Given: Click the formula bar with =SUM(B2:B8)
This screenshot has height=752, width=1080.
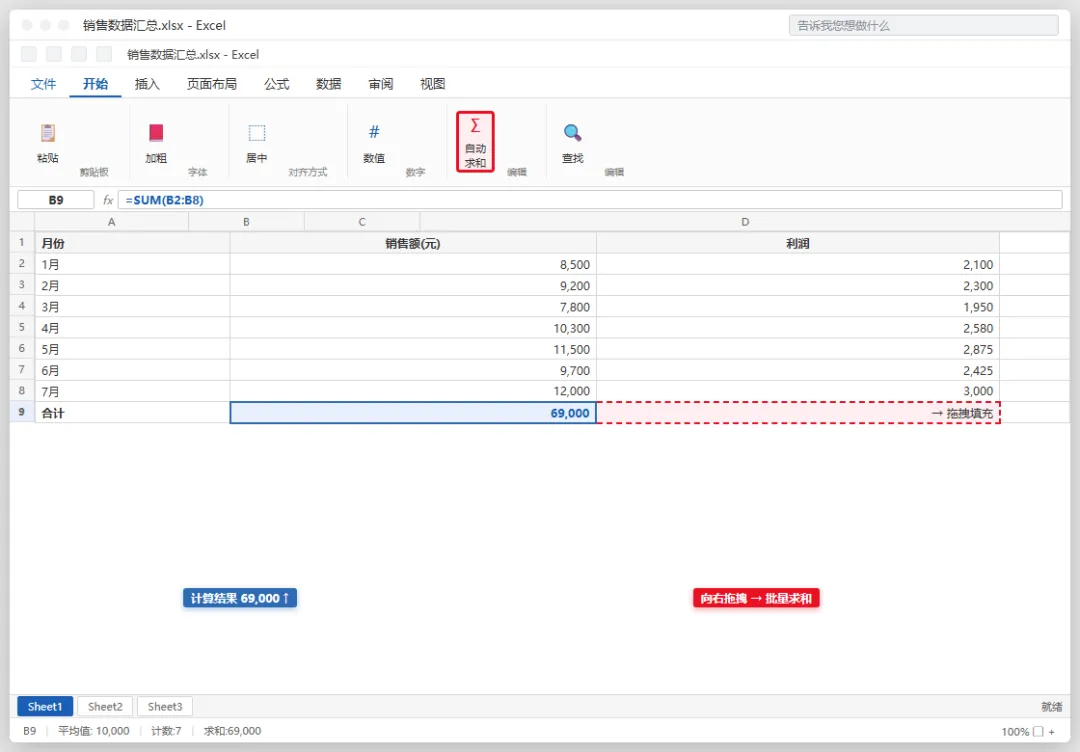Looking at the screenshot, I should (590, 200).
